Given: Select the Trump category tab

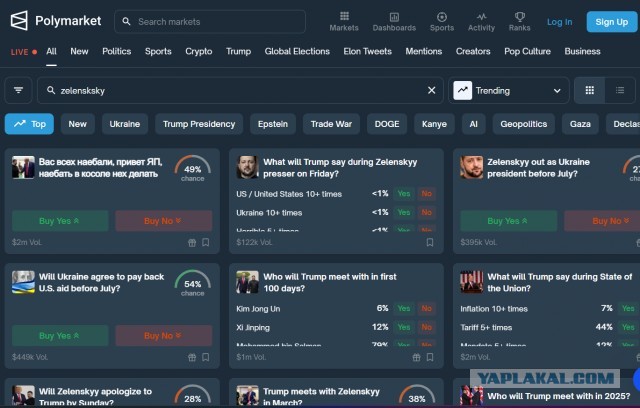Looking at the screenshot, I should pos(238,51).
